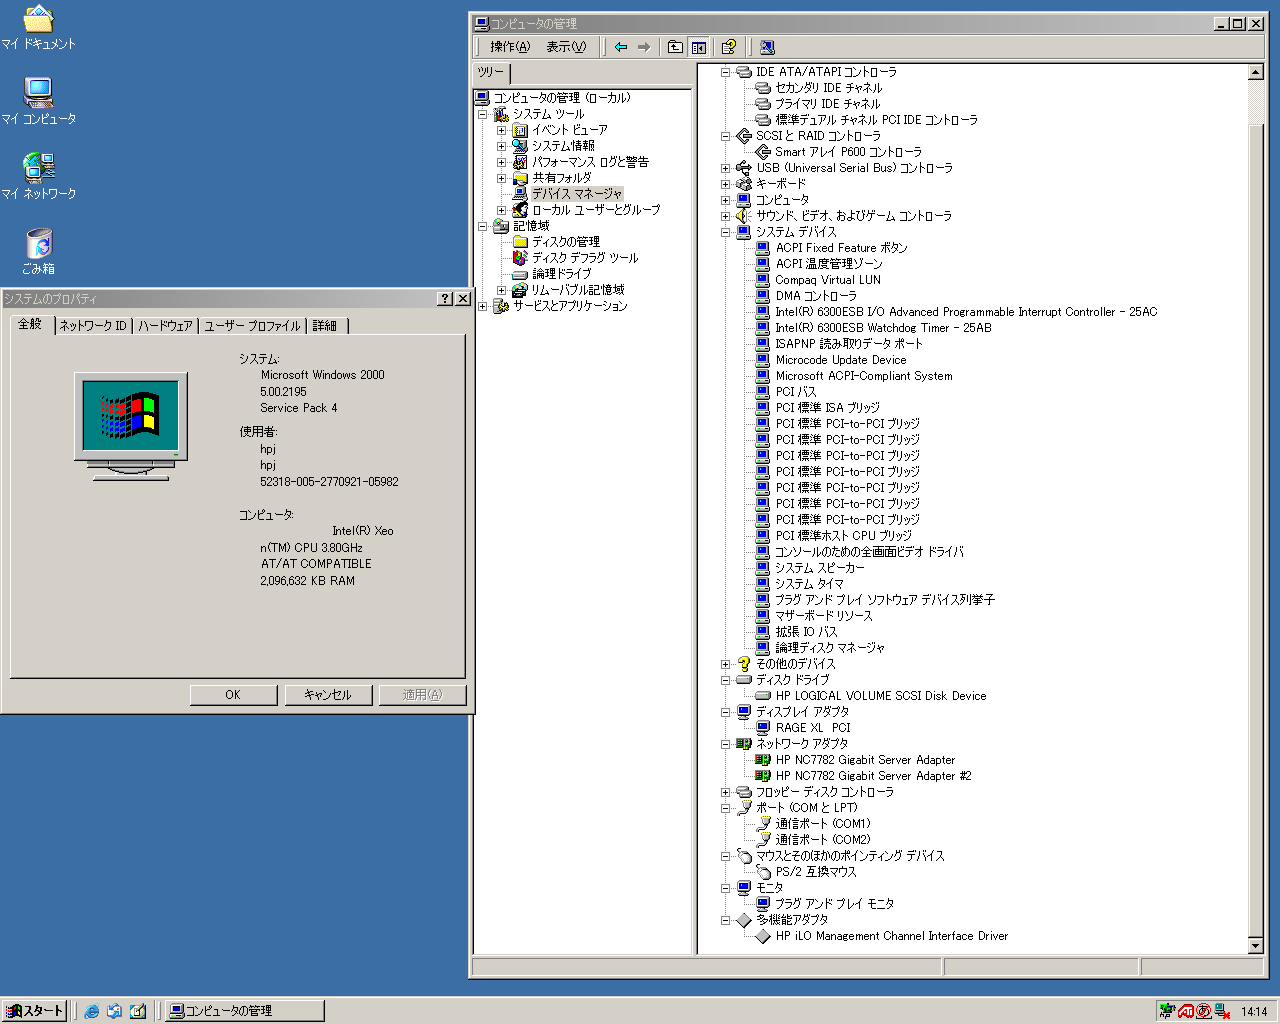1280x1024 pixels.
Task: Expand その他のデバイス device category
Action: (726, 664)
